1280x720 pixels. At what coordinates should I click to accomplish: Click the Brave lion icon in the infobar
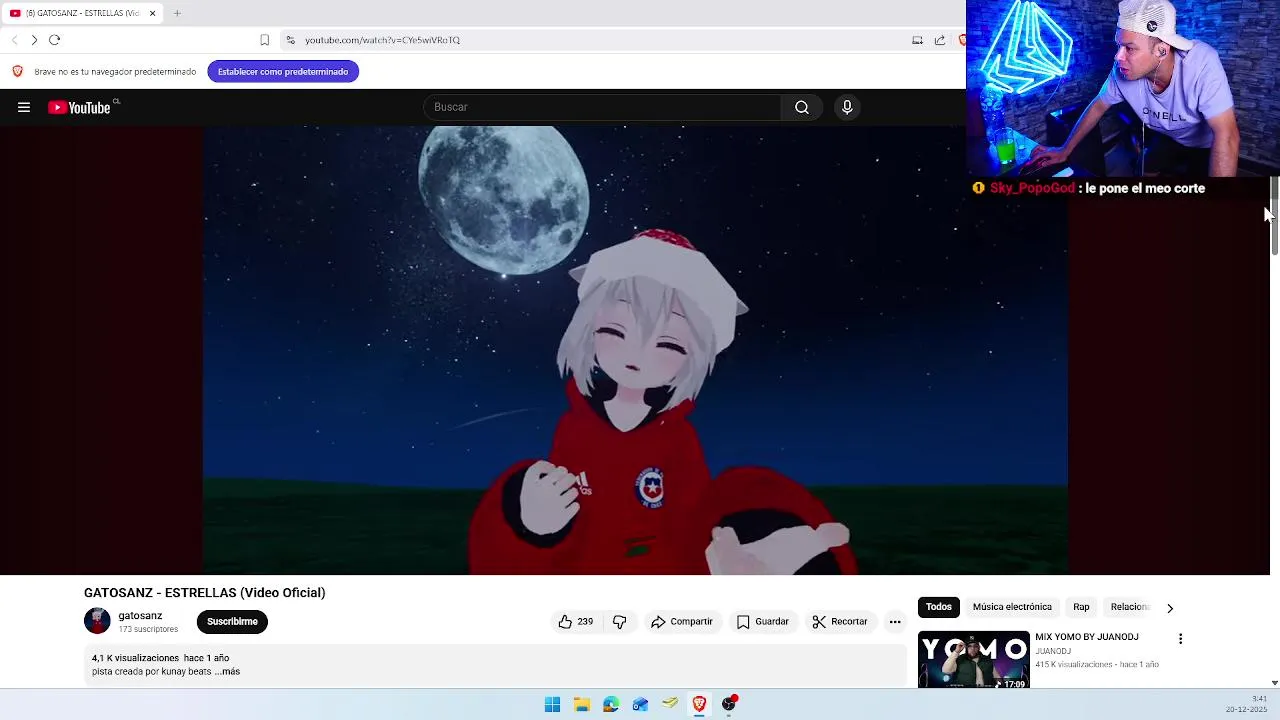pos(17,71)
